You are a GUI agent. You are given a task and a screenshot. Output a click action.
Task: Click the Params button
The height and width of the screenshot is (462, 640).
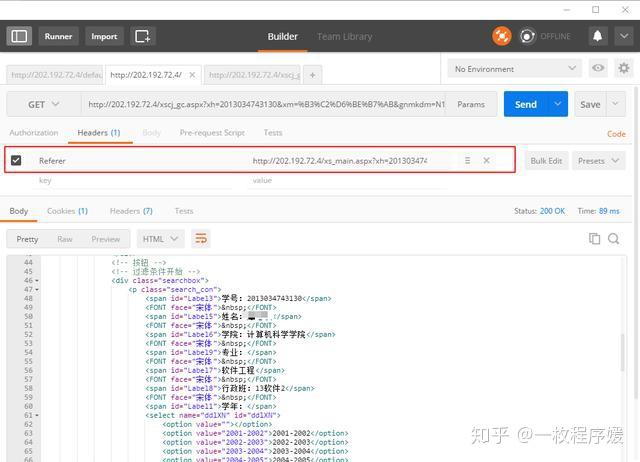tap(471, 104)
